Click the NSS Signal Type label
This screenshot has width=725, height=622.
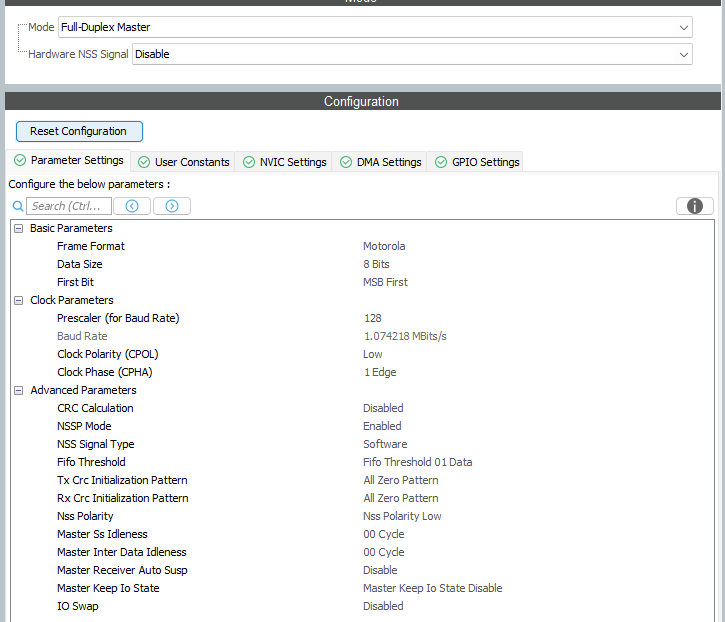(x=96, y=444)
